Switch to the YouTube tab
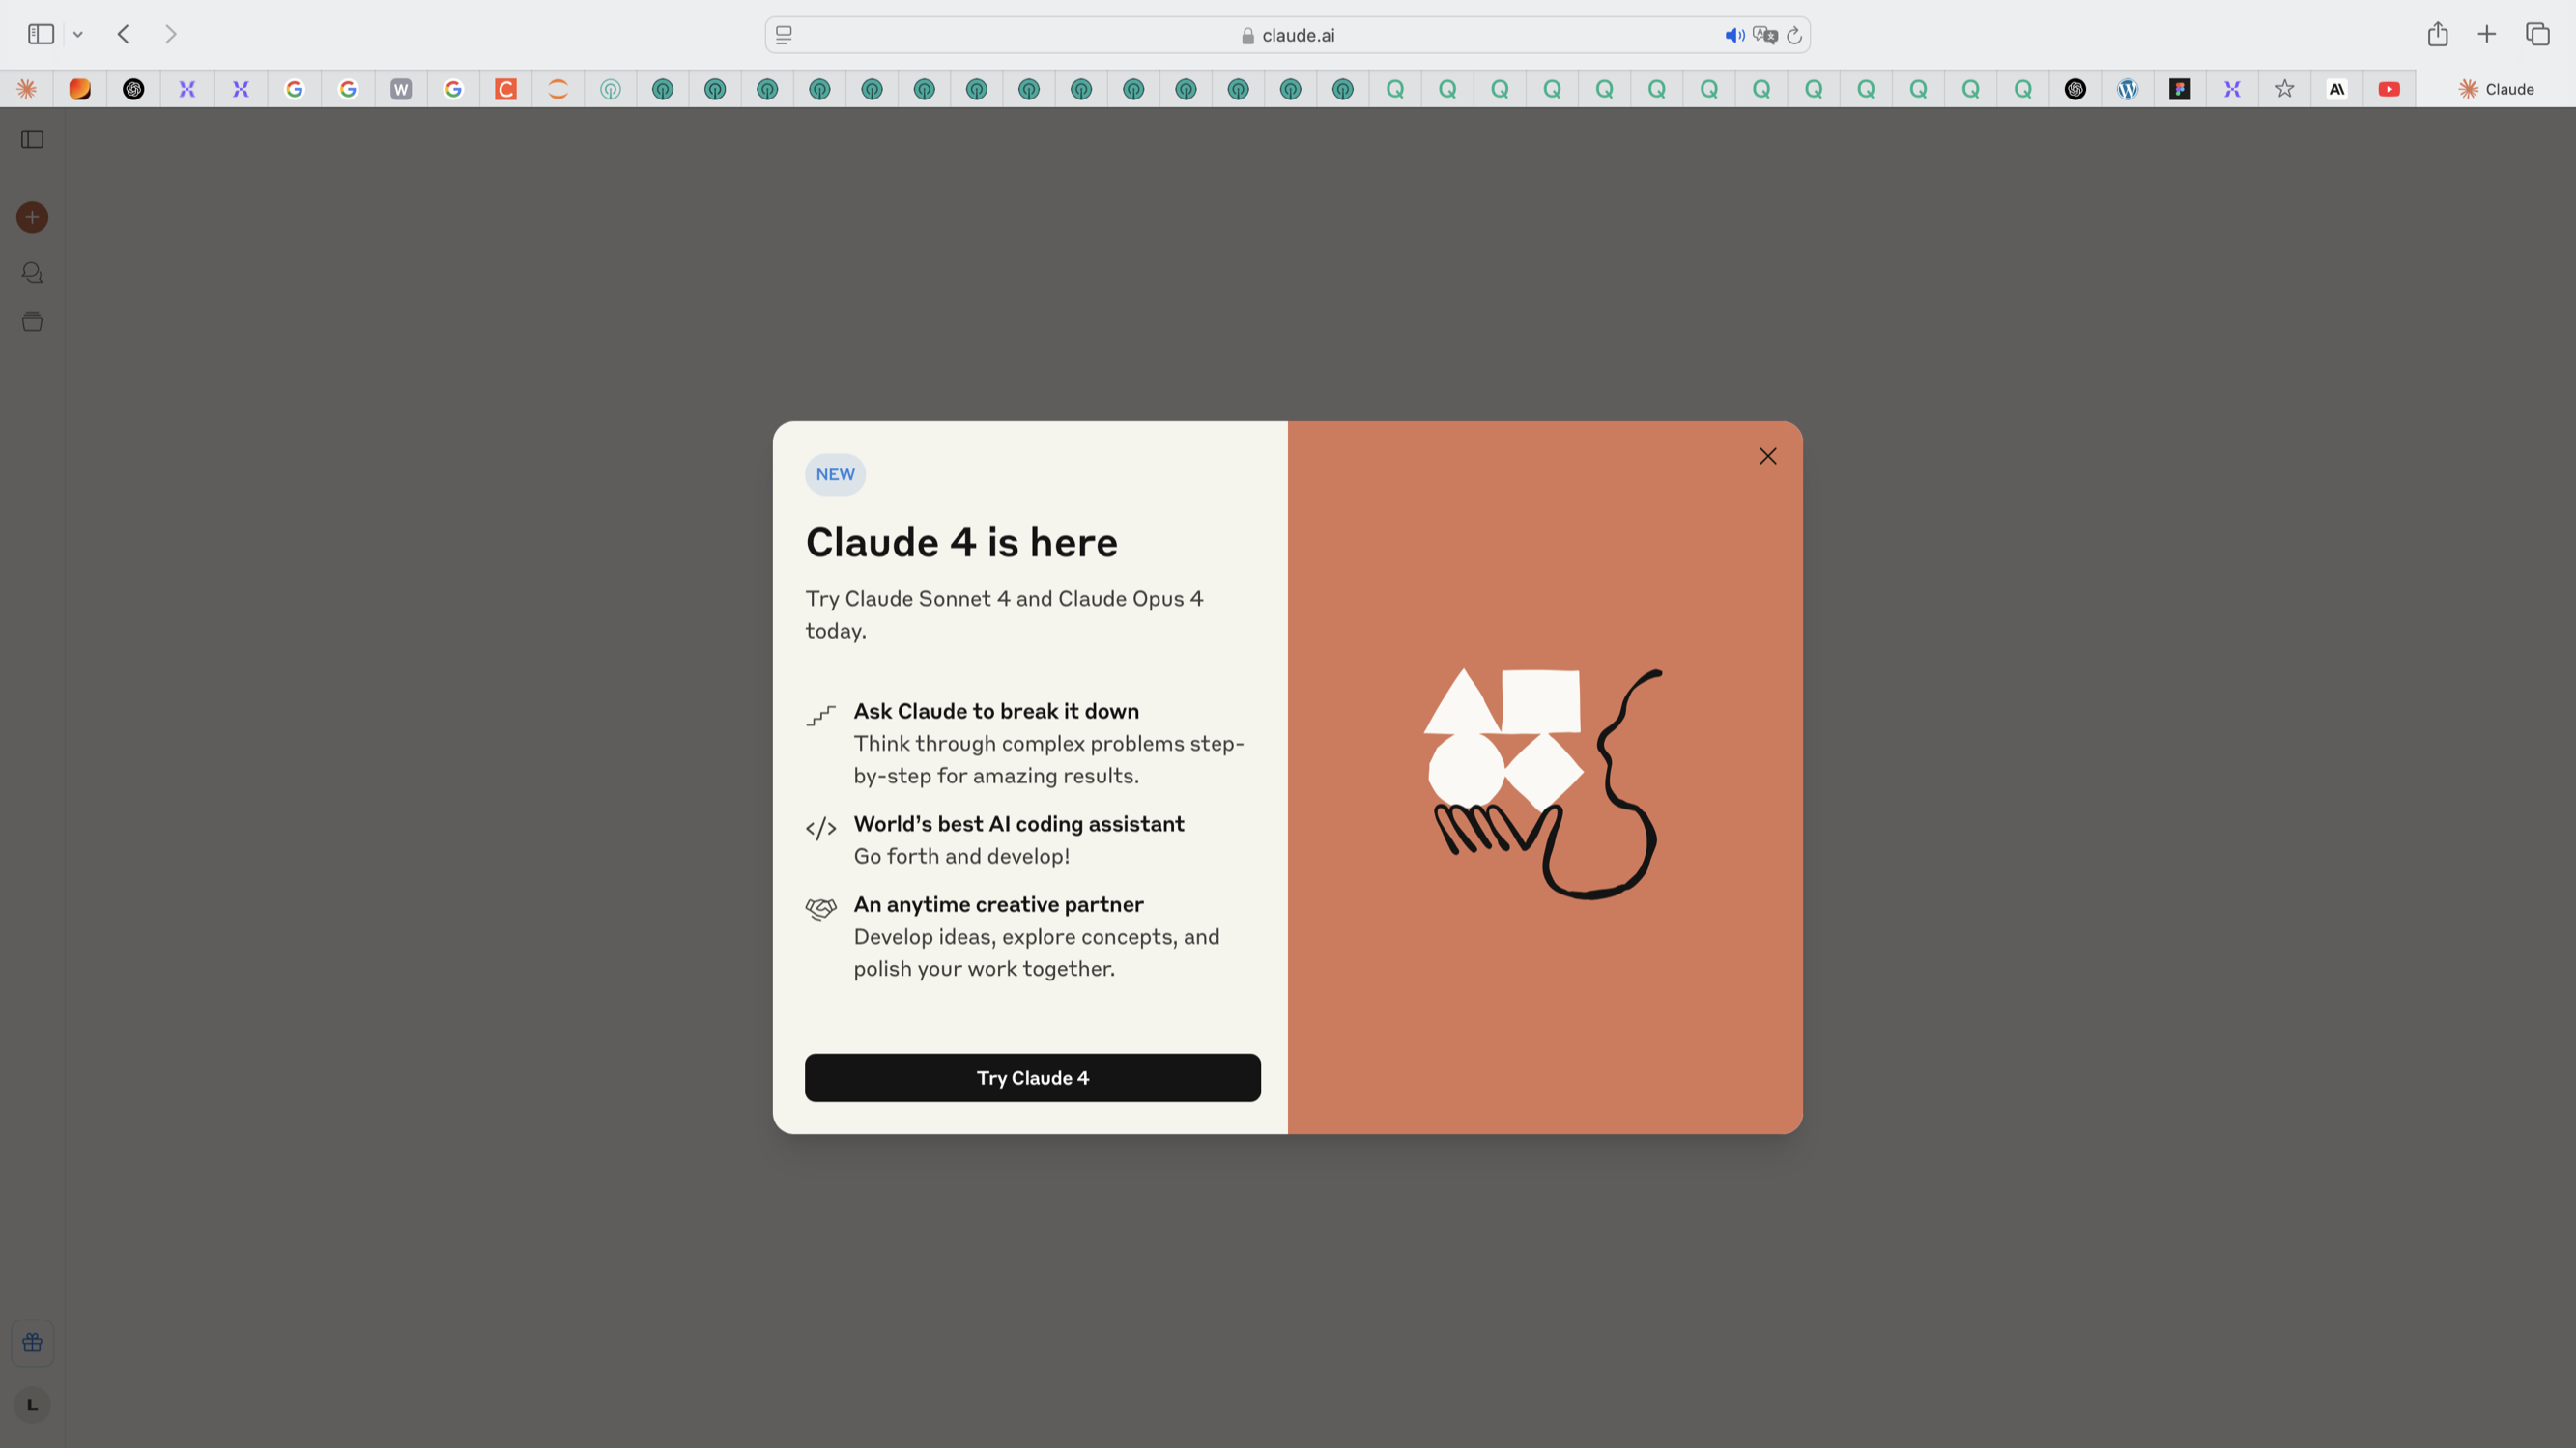2576x1448 pixels. coord(2389,89)
